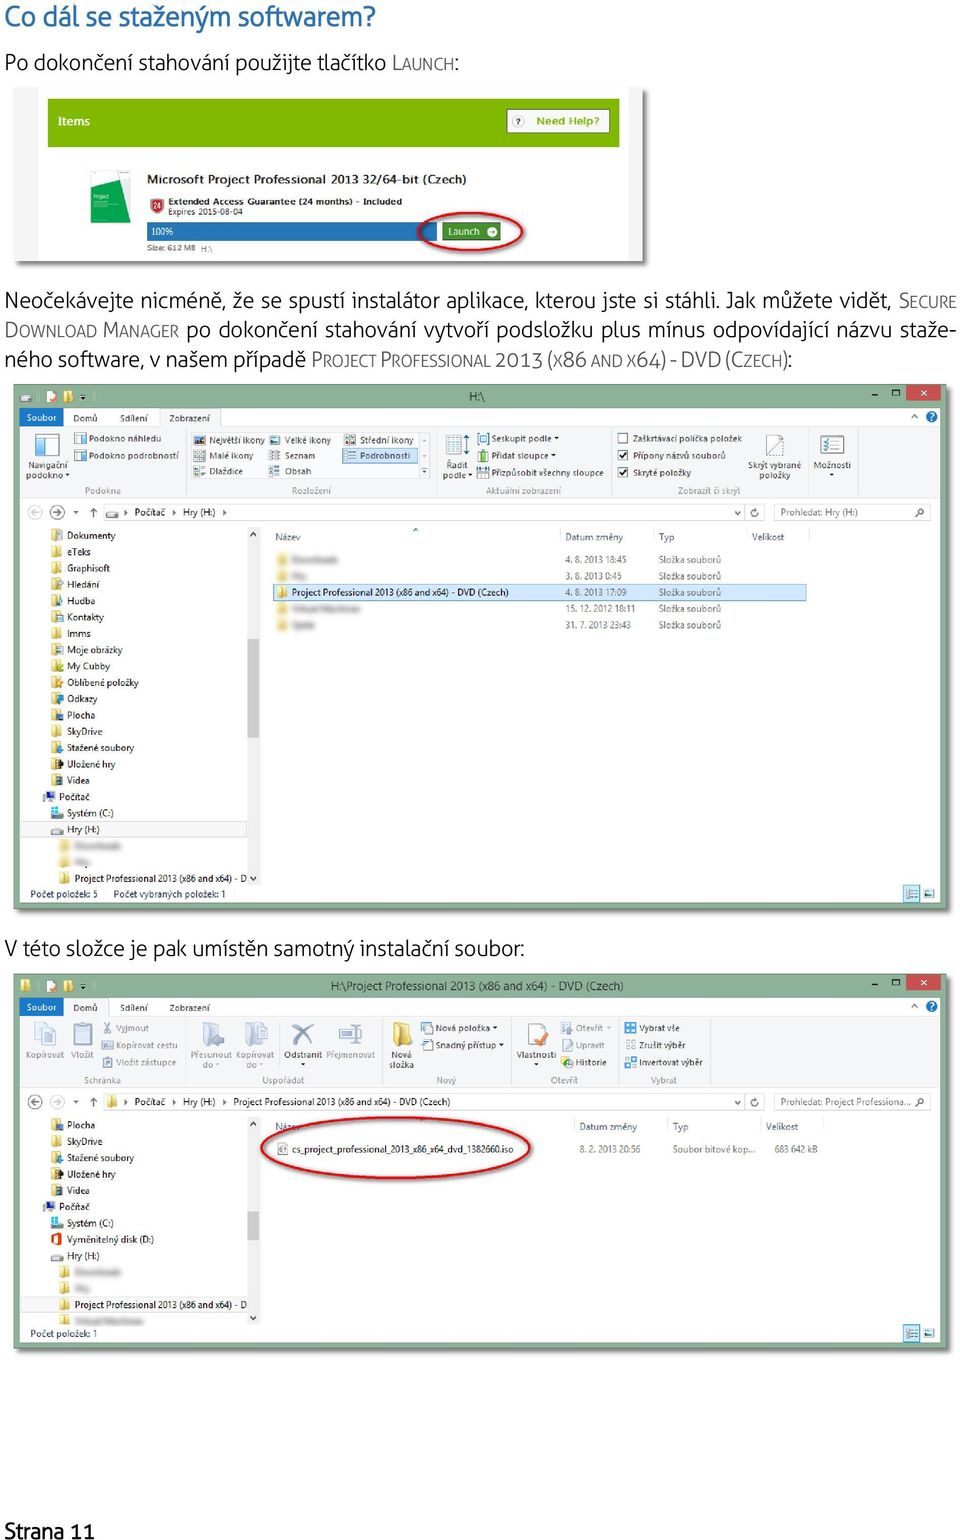The height and width of the screenshot is (1540, 960).
Task: Click Přizpůsobit všechny sloupce
Action: point(541,472)
